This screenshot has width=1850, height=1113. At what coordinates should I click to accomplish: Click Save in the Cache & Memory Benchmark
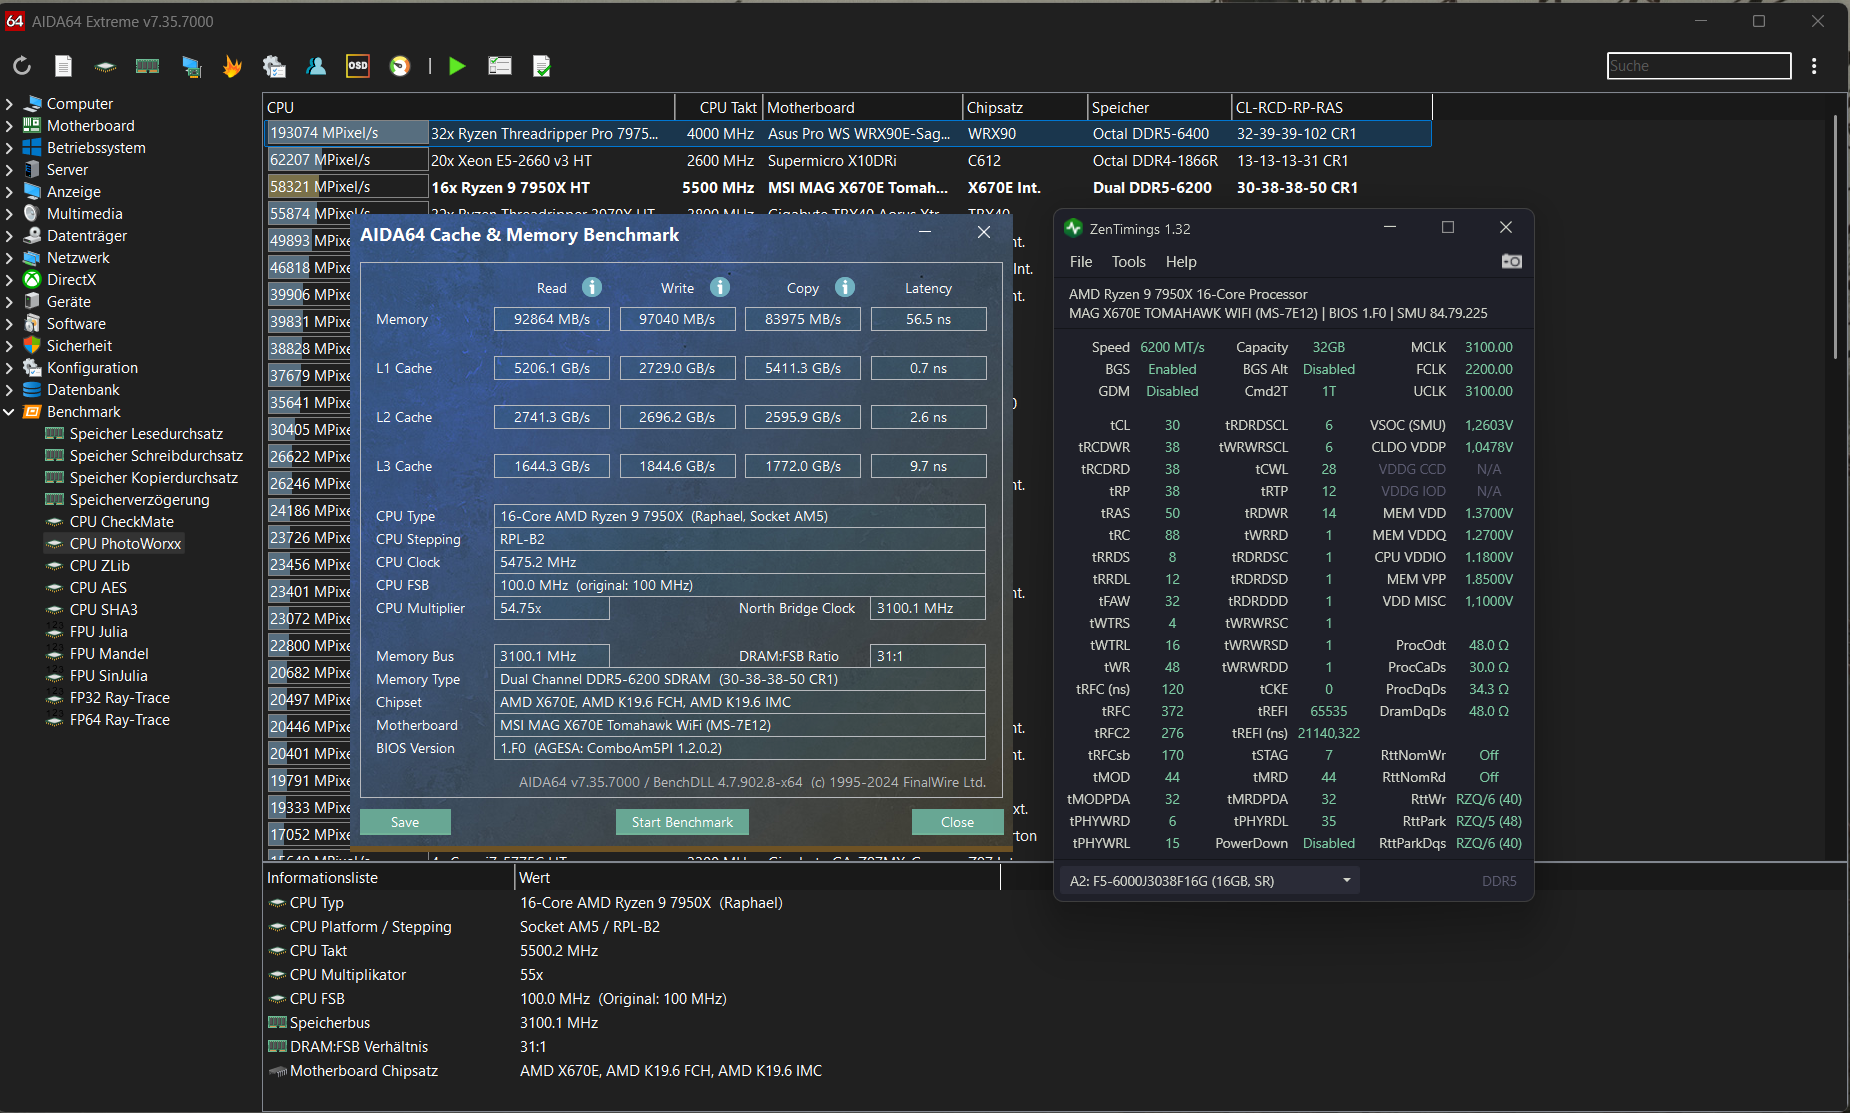pos(405,822)
